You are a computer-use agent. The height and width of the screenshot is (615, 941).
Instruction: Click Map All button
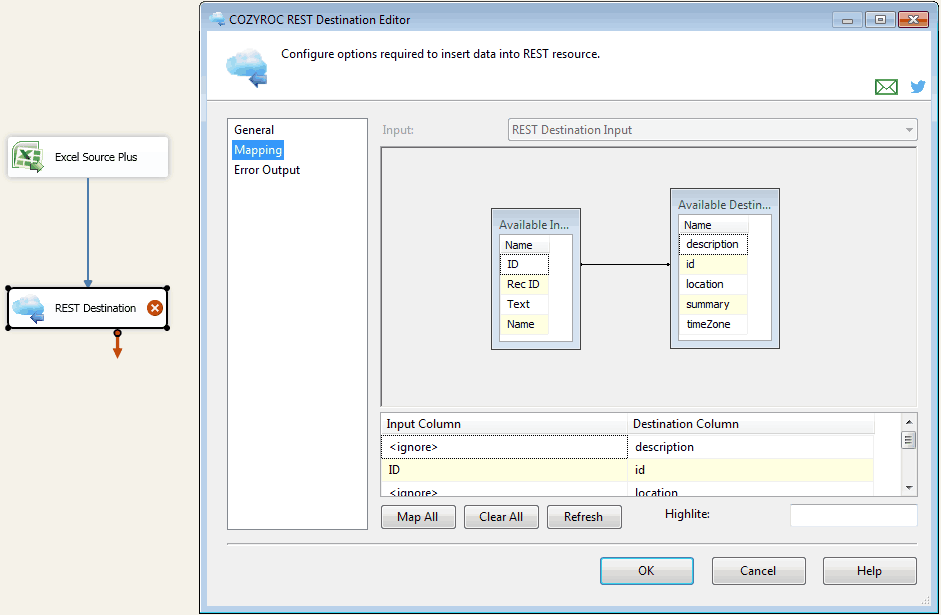pyautogui.click(x=418, y=517)
